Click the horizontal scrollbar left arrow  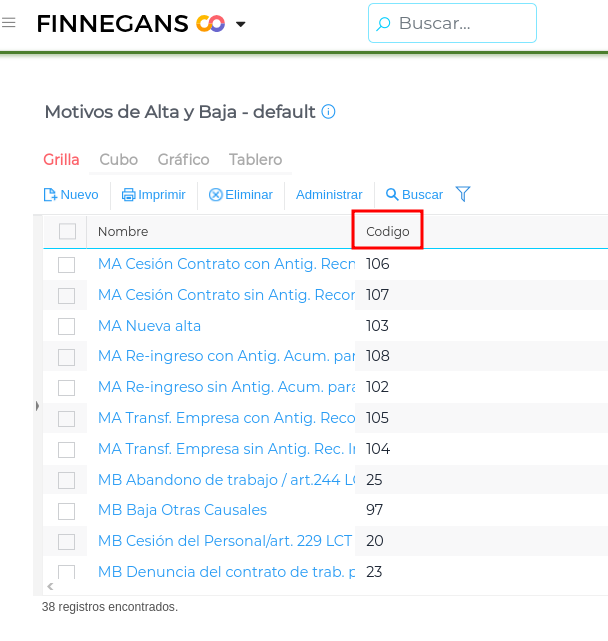click(x=50, y=587)
